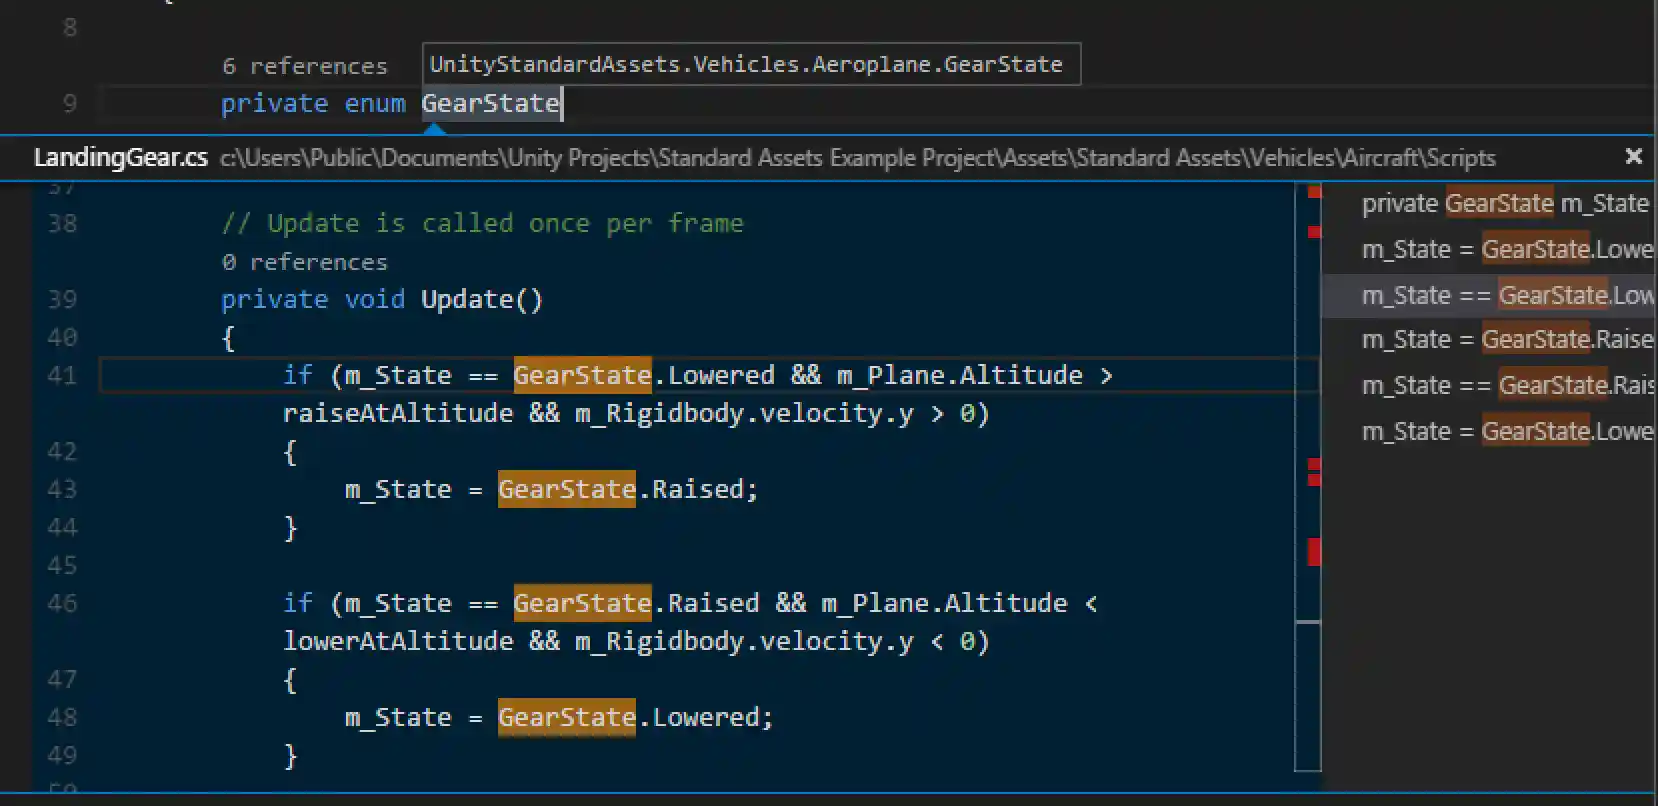Click the highlighted GearState token on line 46
1658x806 pixels.
pyautogui.click(x=582, y=603)
